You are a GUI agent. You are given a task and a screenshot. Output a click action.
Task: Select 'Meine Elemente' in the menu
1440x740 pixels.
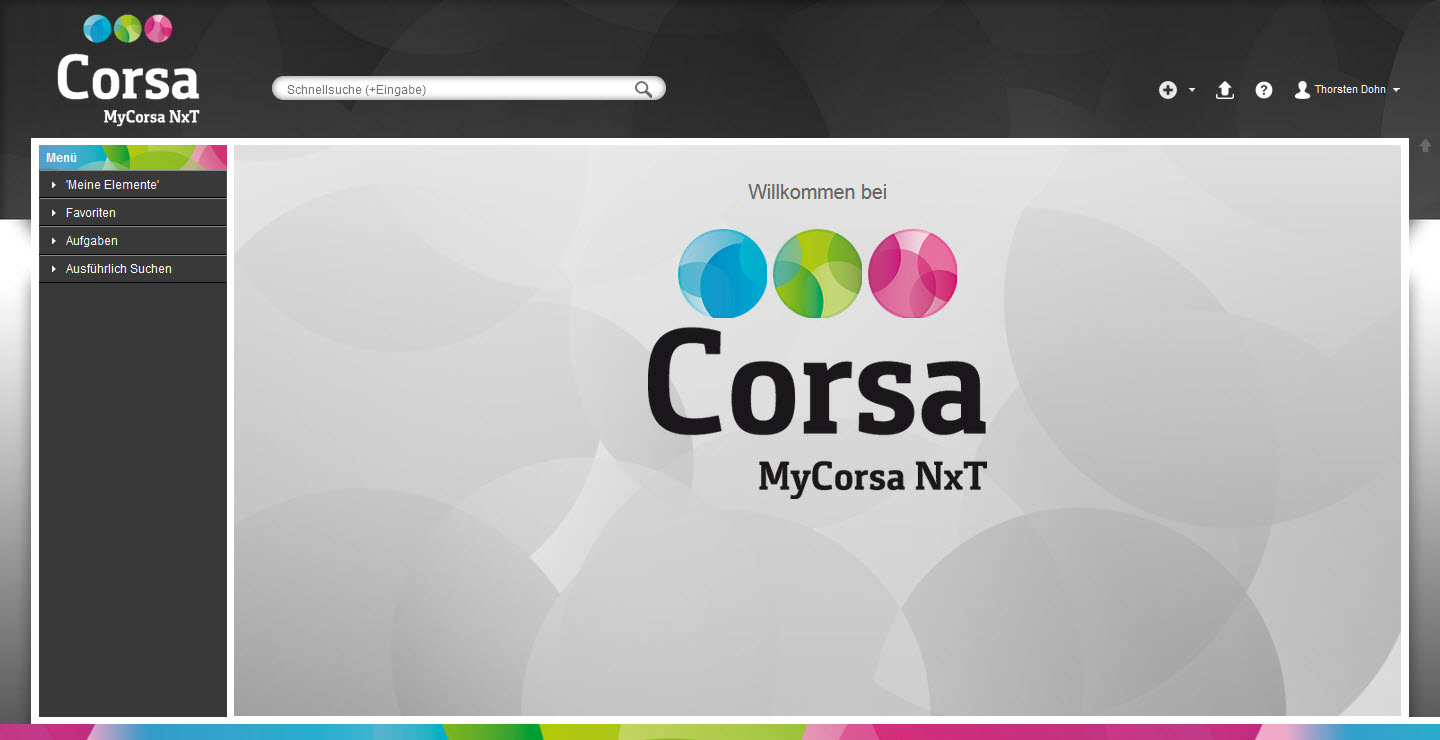tap(112, 185)
